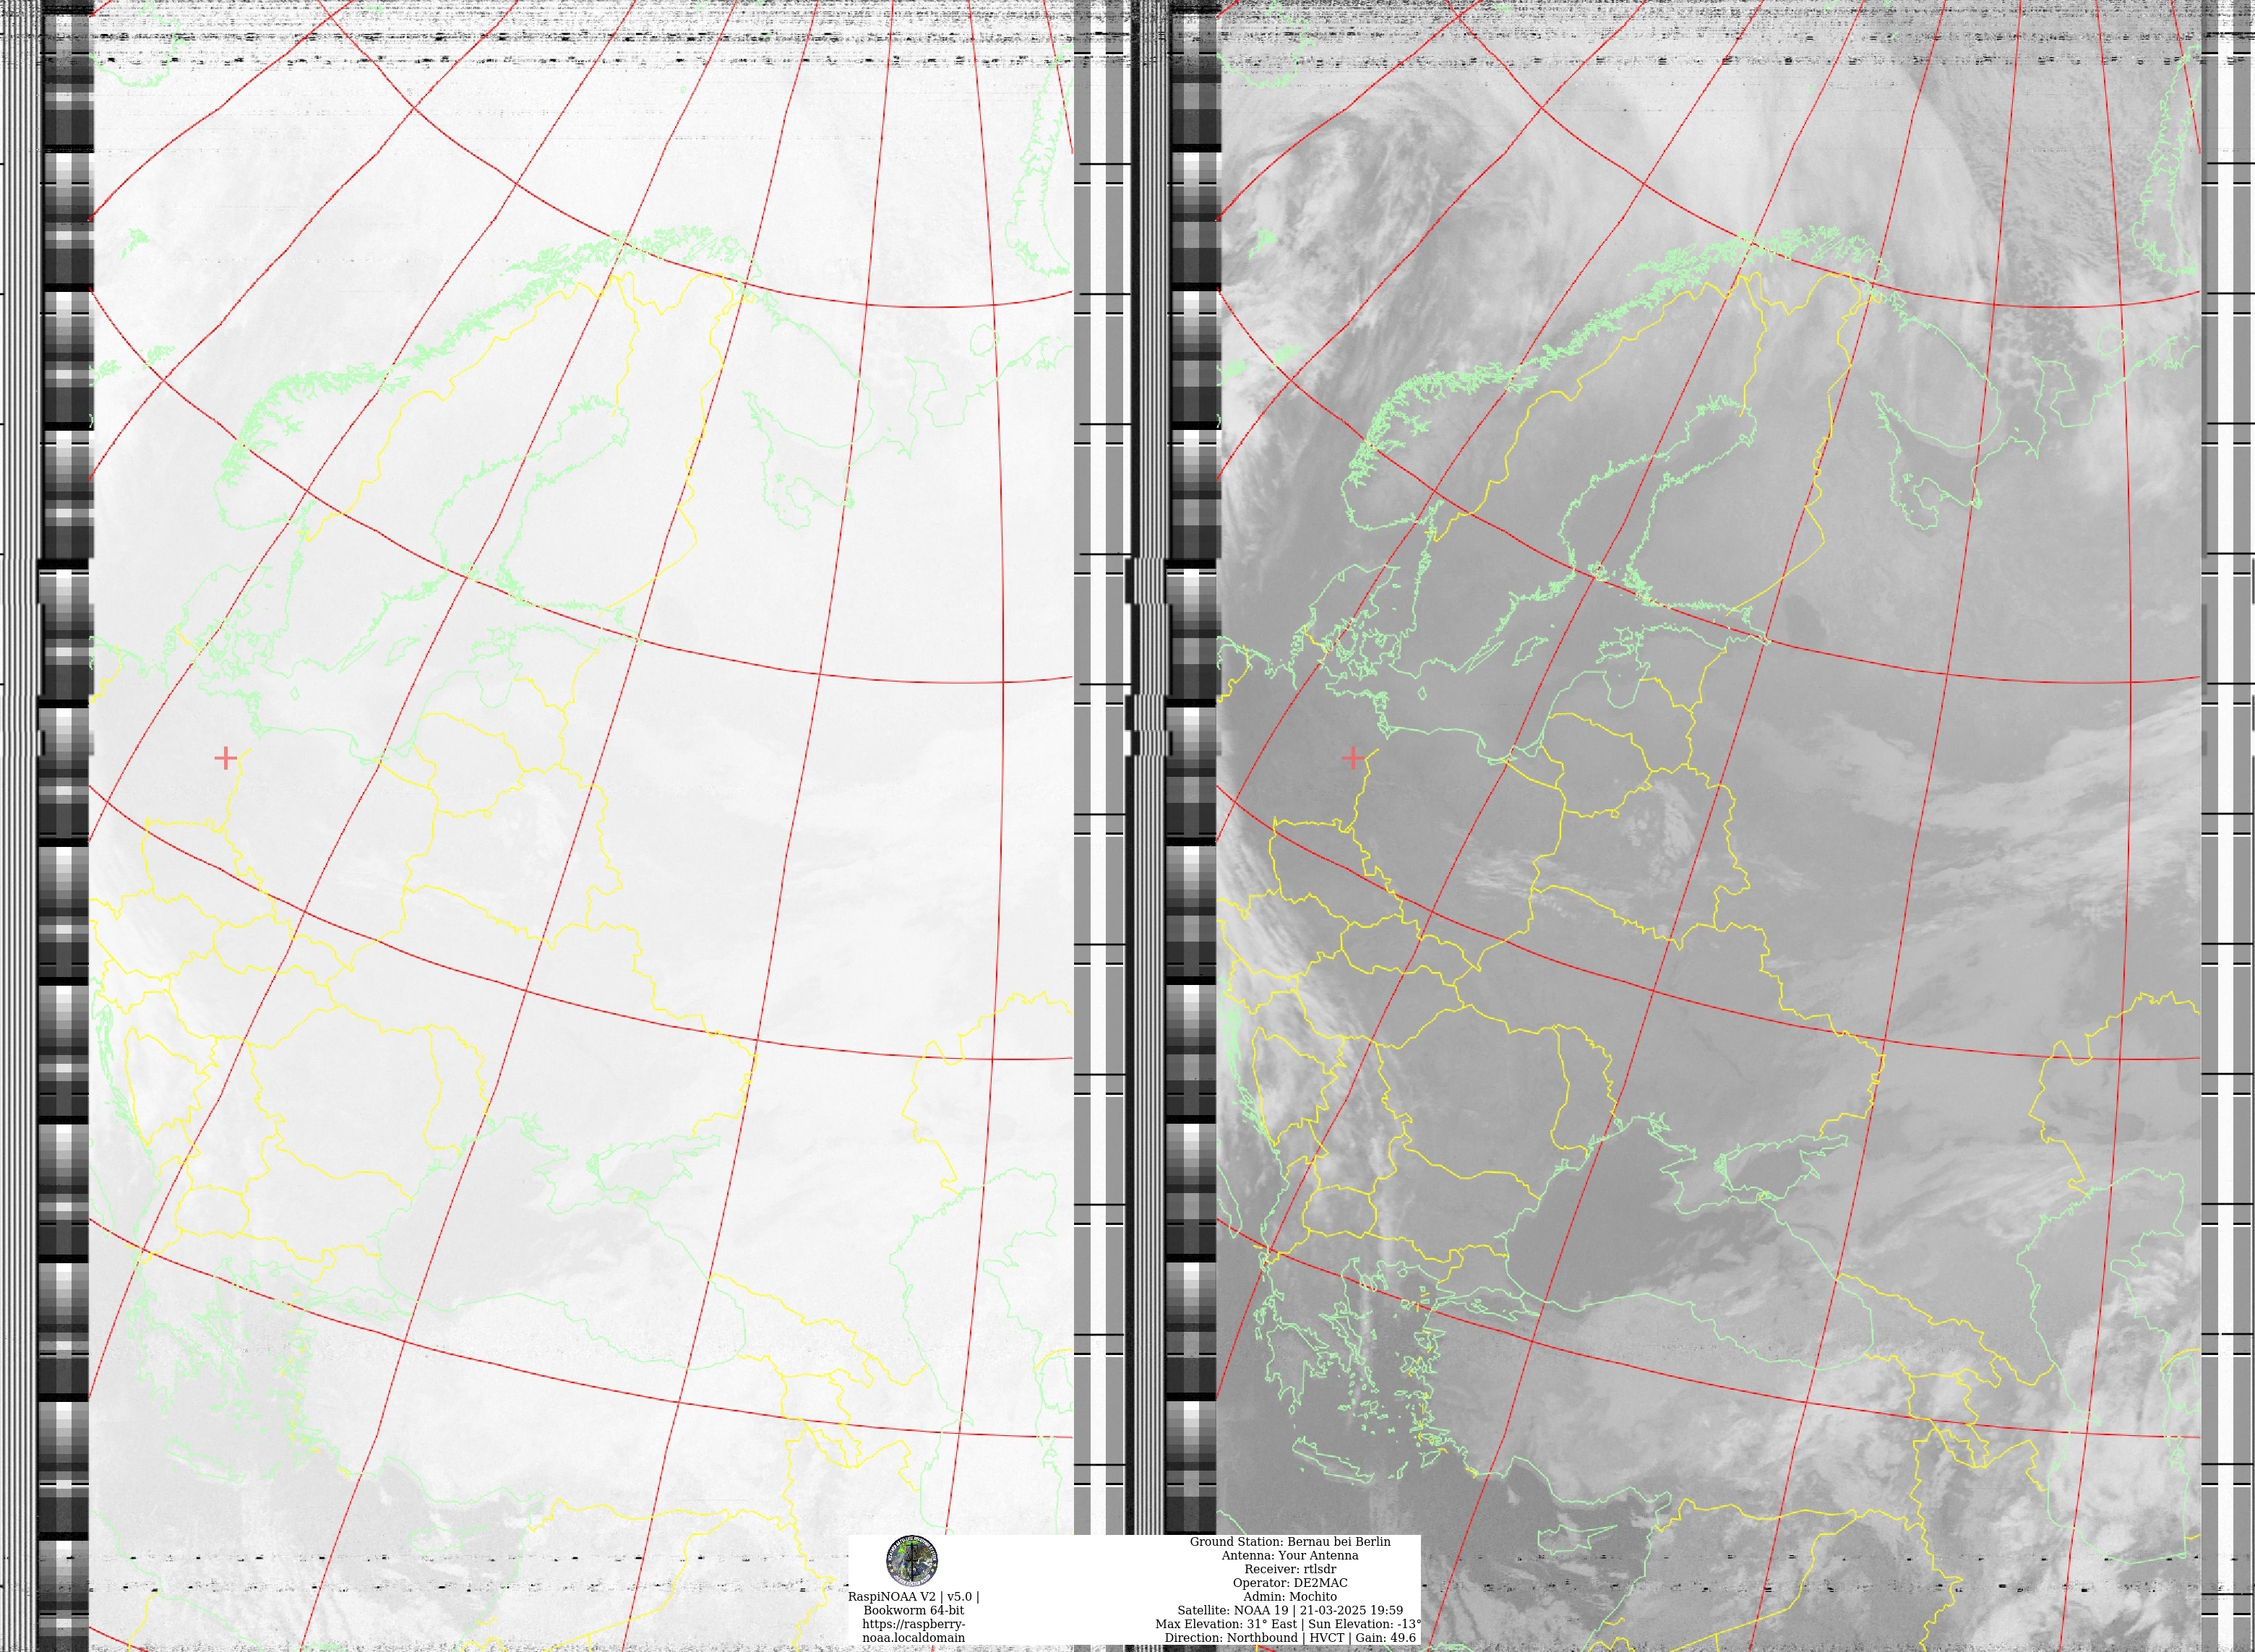Click the 'Max Elevation: 31° East' line
Viewport: 2255px width, 1652px height.
click(x=1288, y=1624)
